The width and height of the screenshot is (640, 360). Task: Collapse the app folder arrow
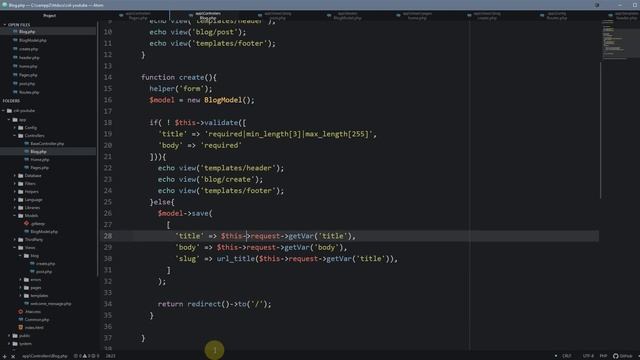(x=9, y=120)
